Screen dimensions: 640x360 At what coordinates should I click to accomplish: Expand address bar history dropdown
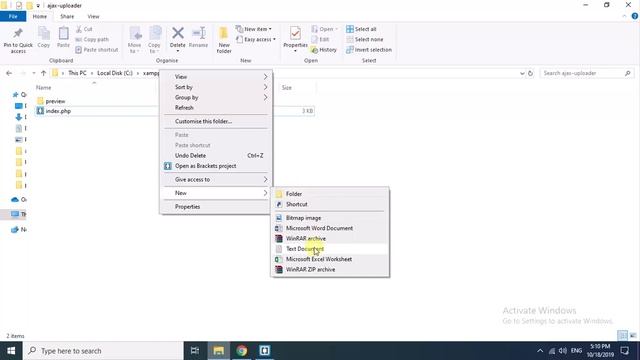pyautogui.click(x=522, y=73)
